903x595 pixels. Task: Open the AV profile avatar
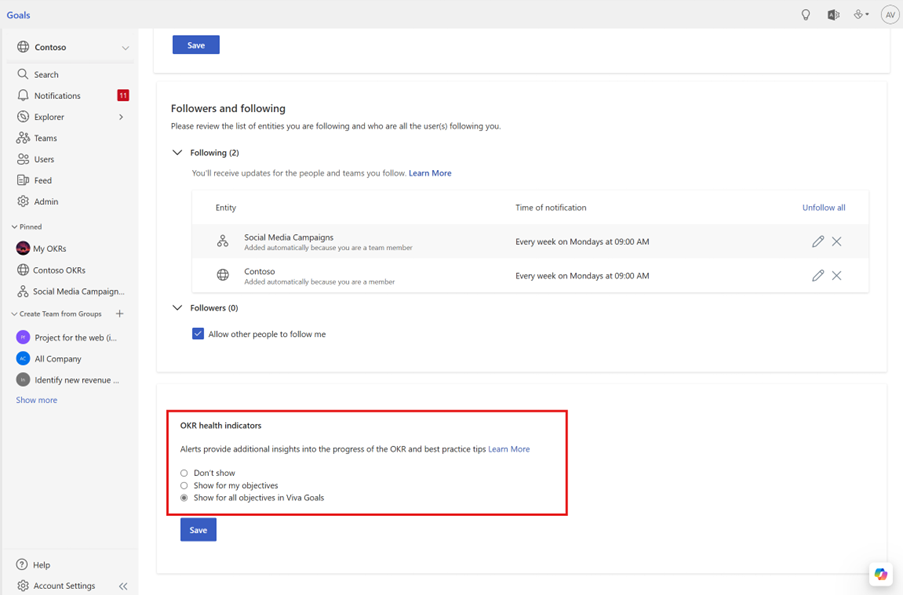(x=889, y=15)
